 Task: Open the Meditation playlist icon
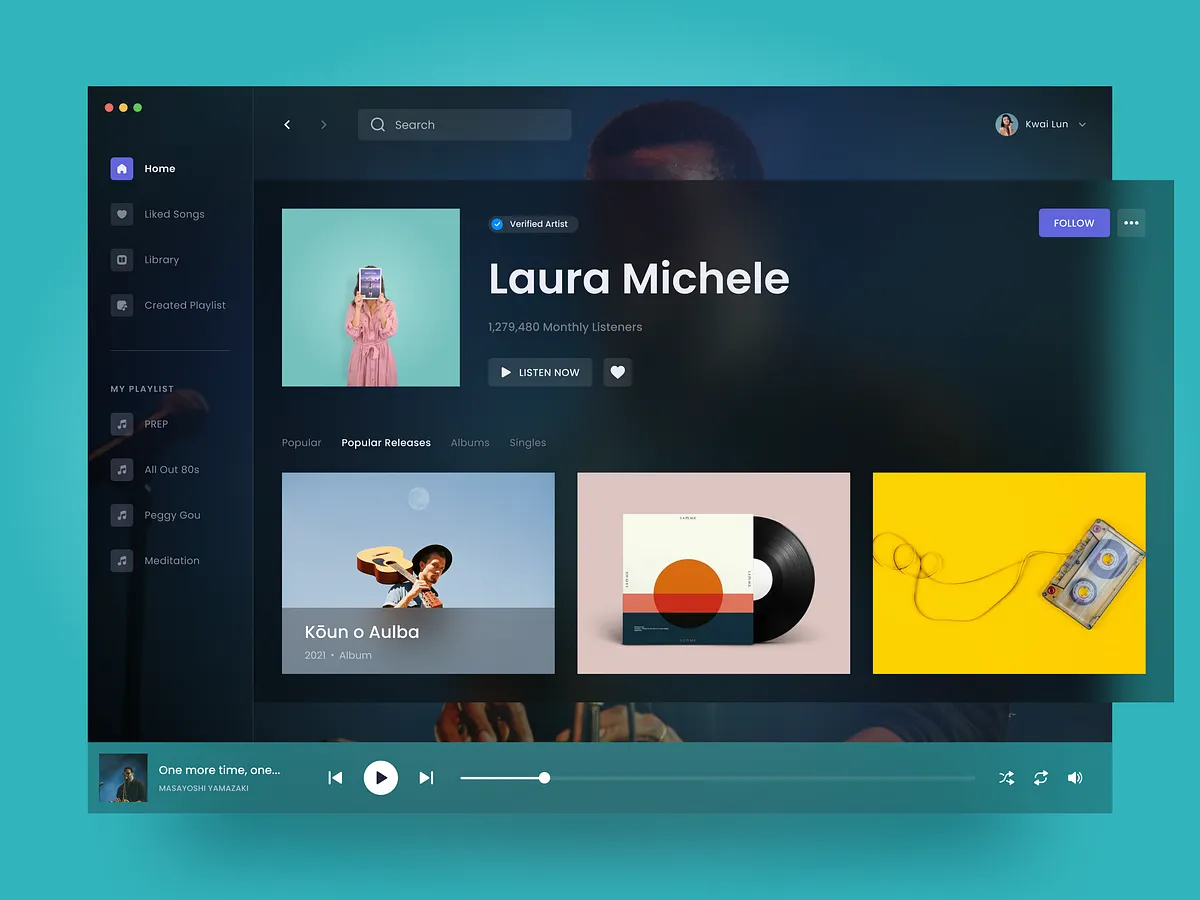(x=122, y=561)
